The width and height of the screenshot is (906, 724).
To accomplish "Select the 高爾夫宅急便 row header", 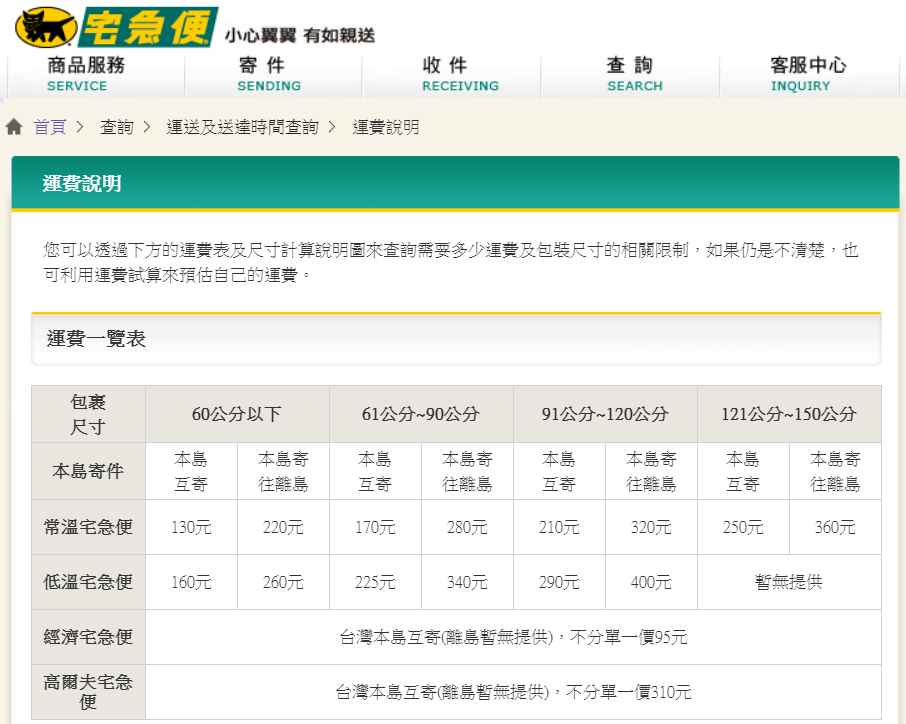I will (x=88, y=692).
